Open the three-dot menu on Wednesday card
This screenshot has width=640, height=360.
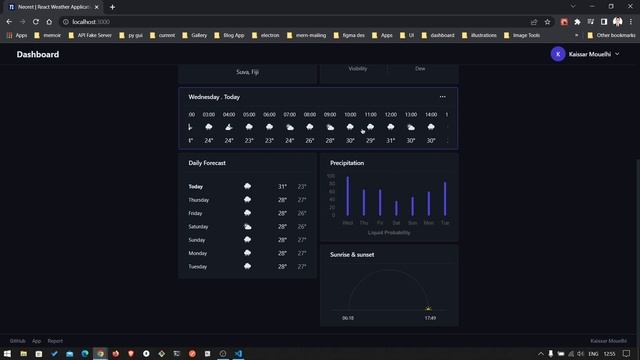[442, 97]
